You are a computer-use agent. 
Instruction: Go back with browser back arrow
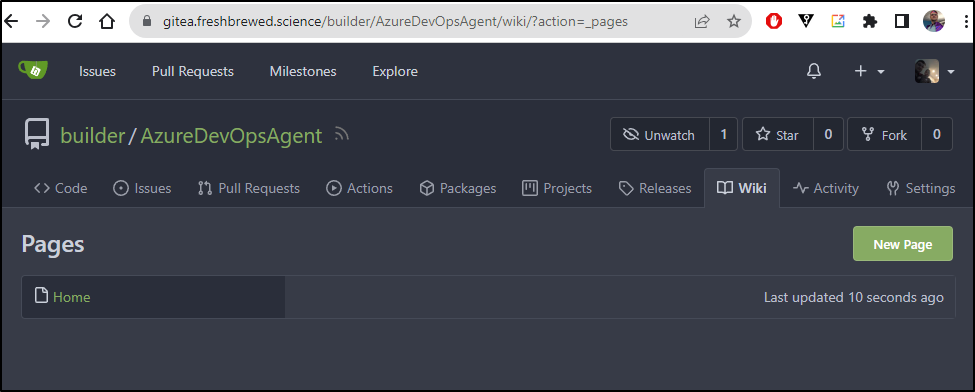[12, 21]
